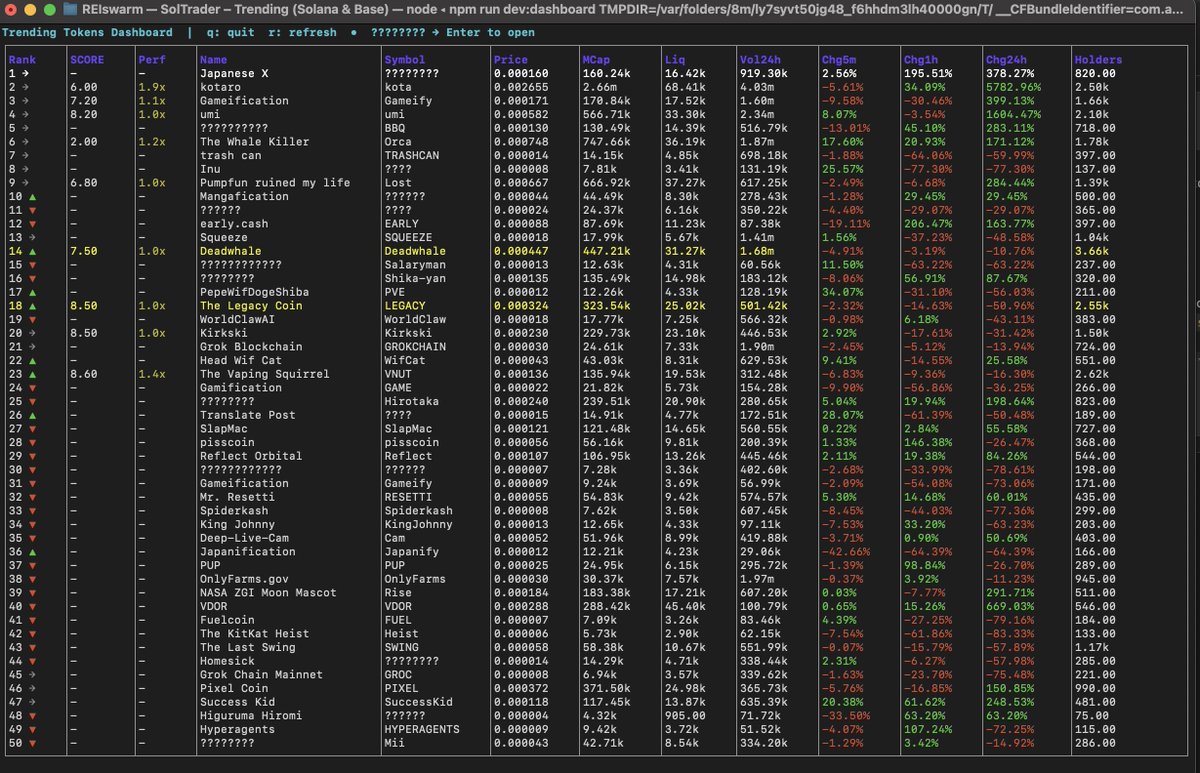Click the green up arrow on the Mangafication row
Screen dimensions: 1200x773
coord(33,197)
